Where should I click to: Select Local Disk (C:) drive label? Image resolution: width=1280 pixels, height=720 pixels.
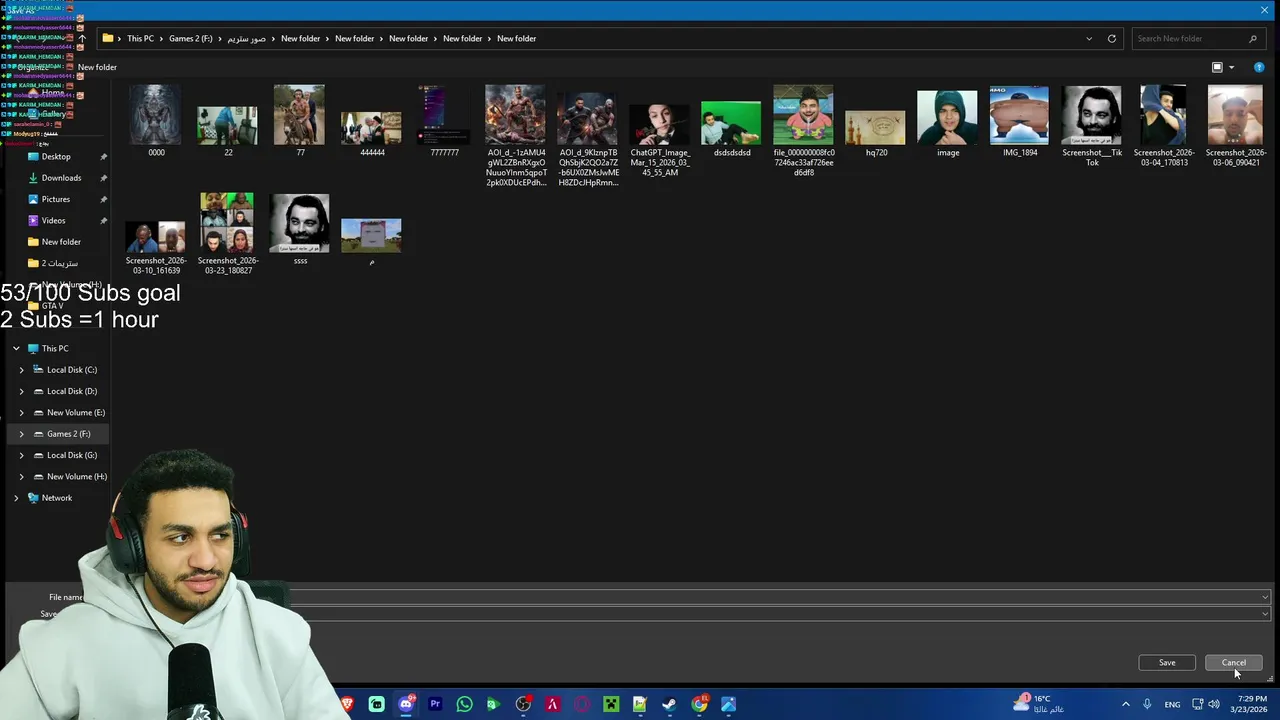(72, 370)
